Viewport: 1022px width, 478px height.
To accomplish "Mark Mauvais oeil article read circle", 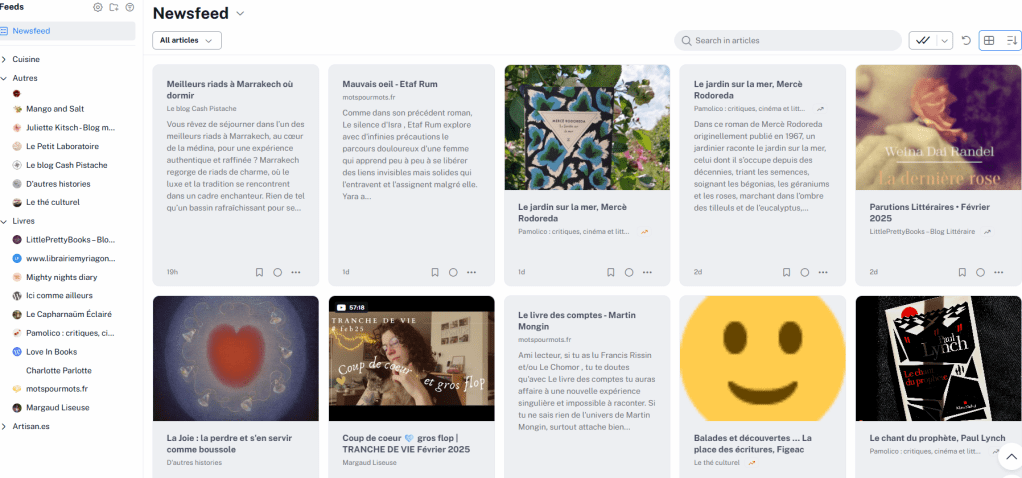I will tap(453, 272).
